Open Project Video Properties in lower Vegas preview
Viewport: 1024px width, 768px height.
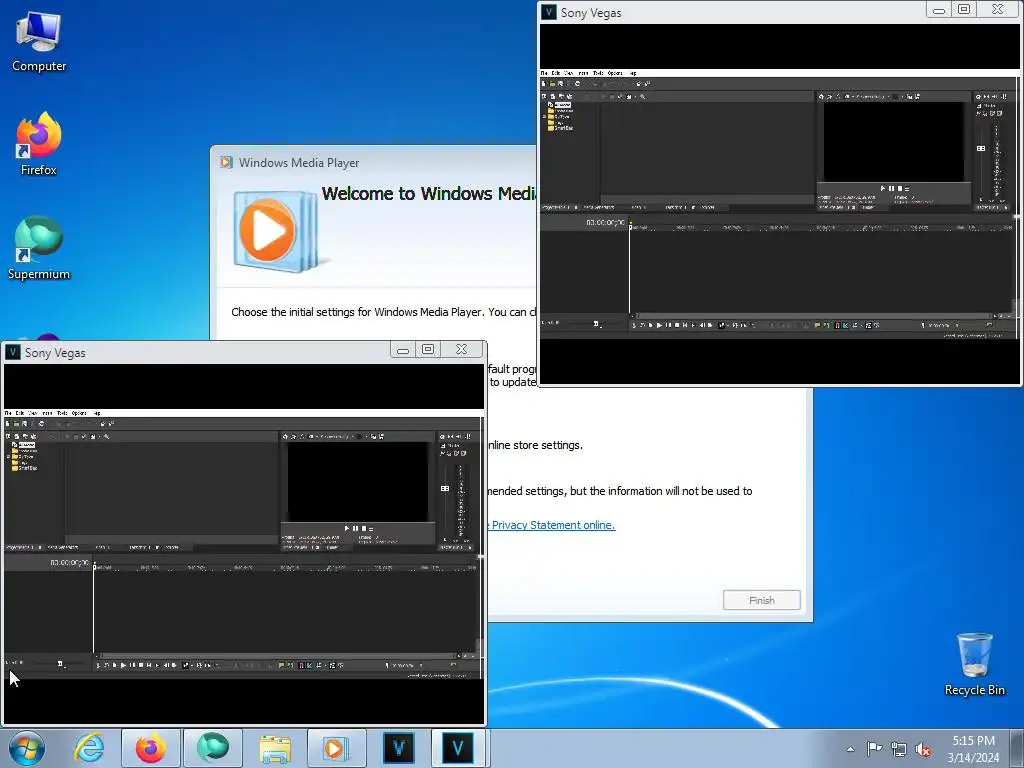pos(285,437)
